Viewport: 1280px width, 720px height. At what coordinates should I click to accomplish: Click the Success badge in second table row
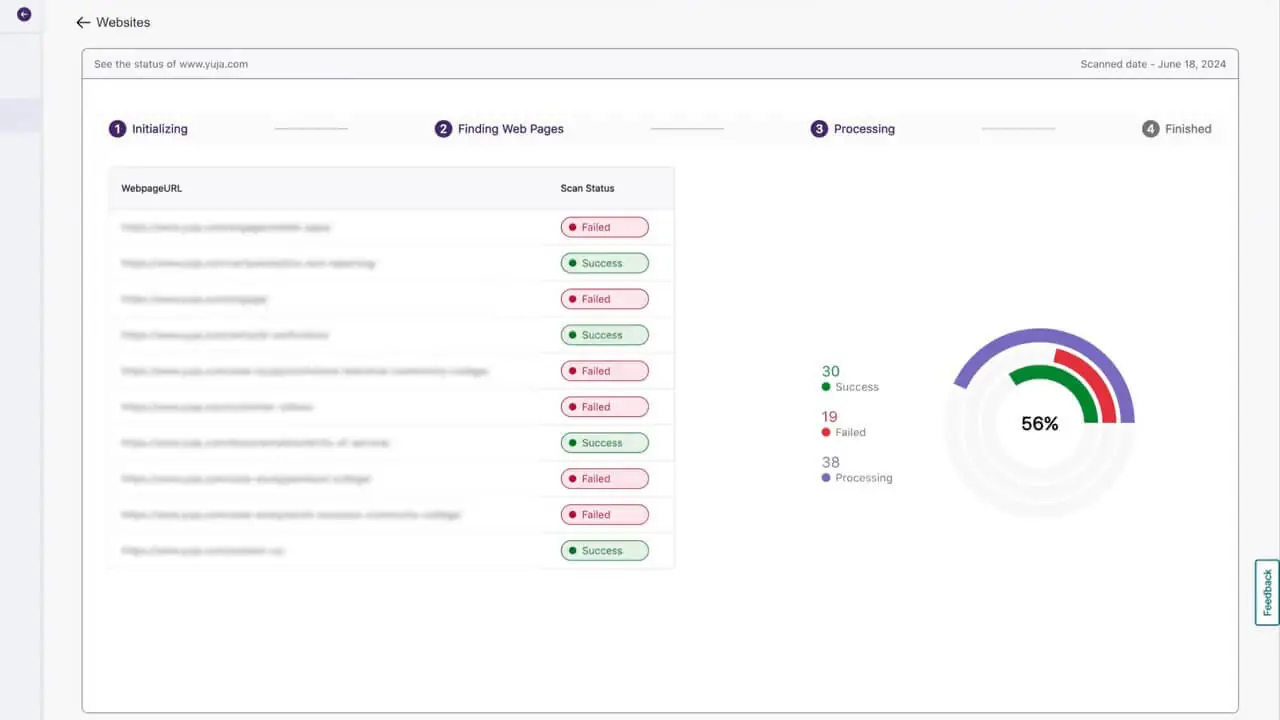604,263
